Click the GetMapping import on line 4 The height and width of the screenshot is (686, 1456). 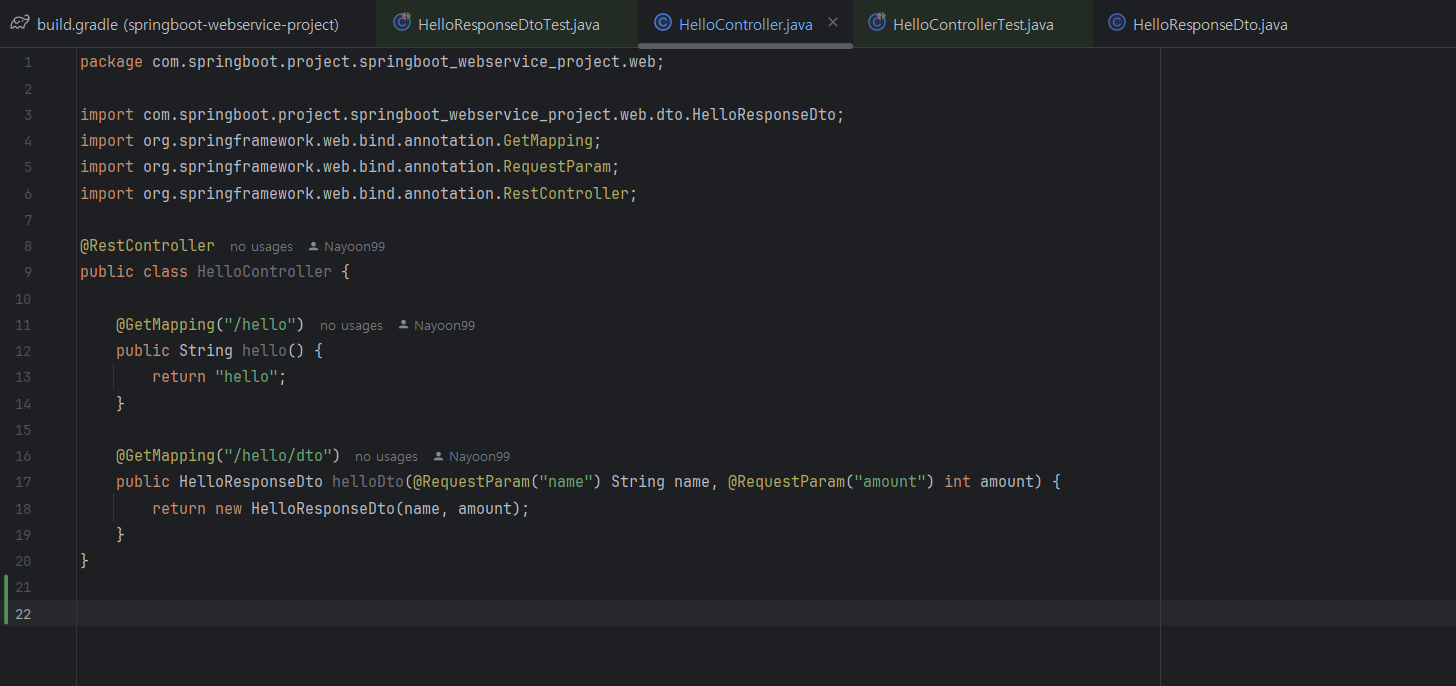[x=340, y=141]
